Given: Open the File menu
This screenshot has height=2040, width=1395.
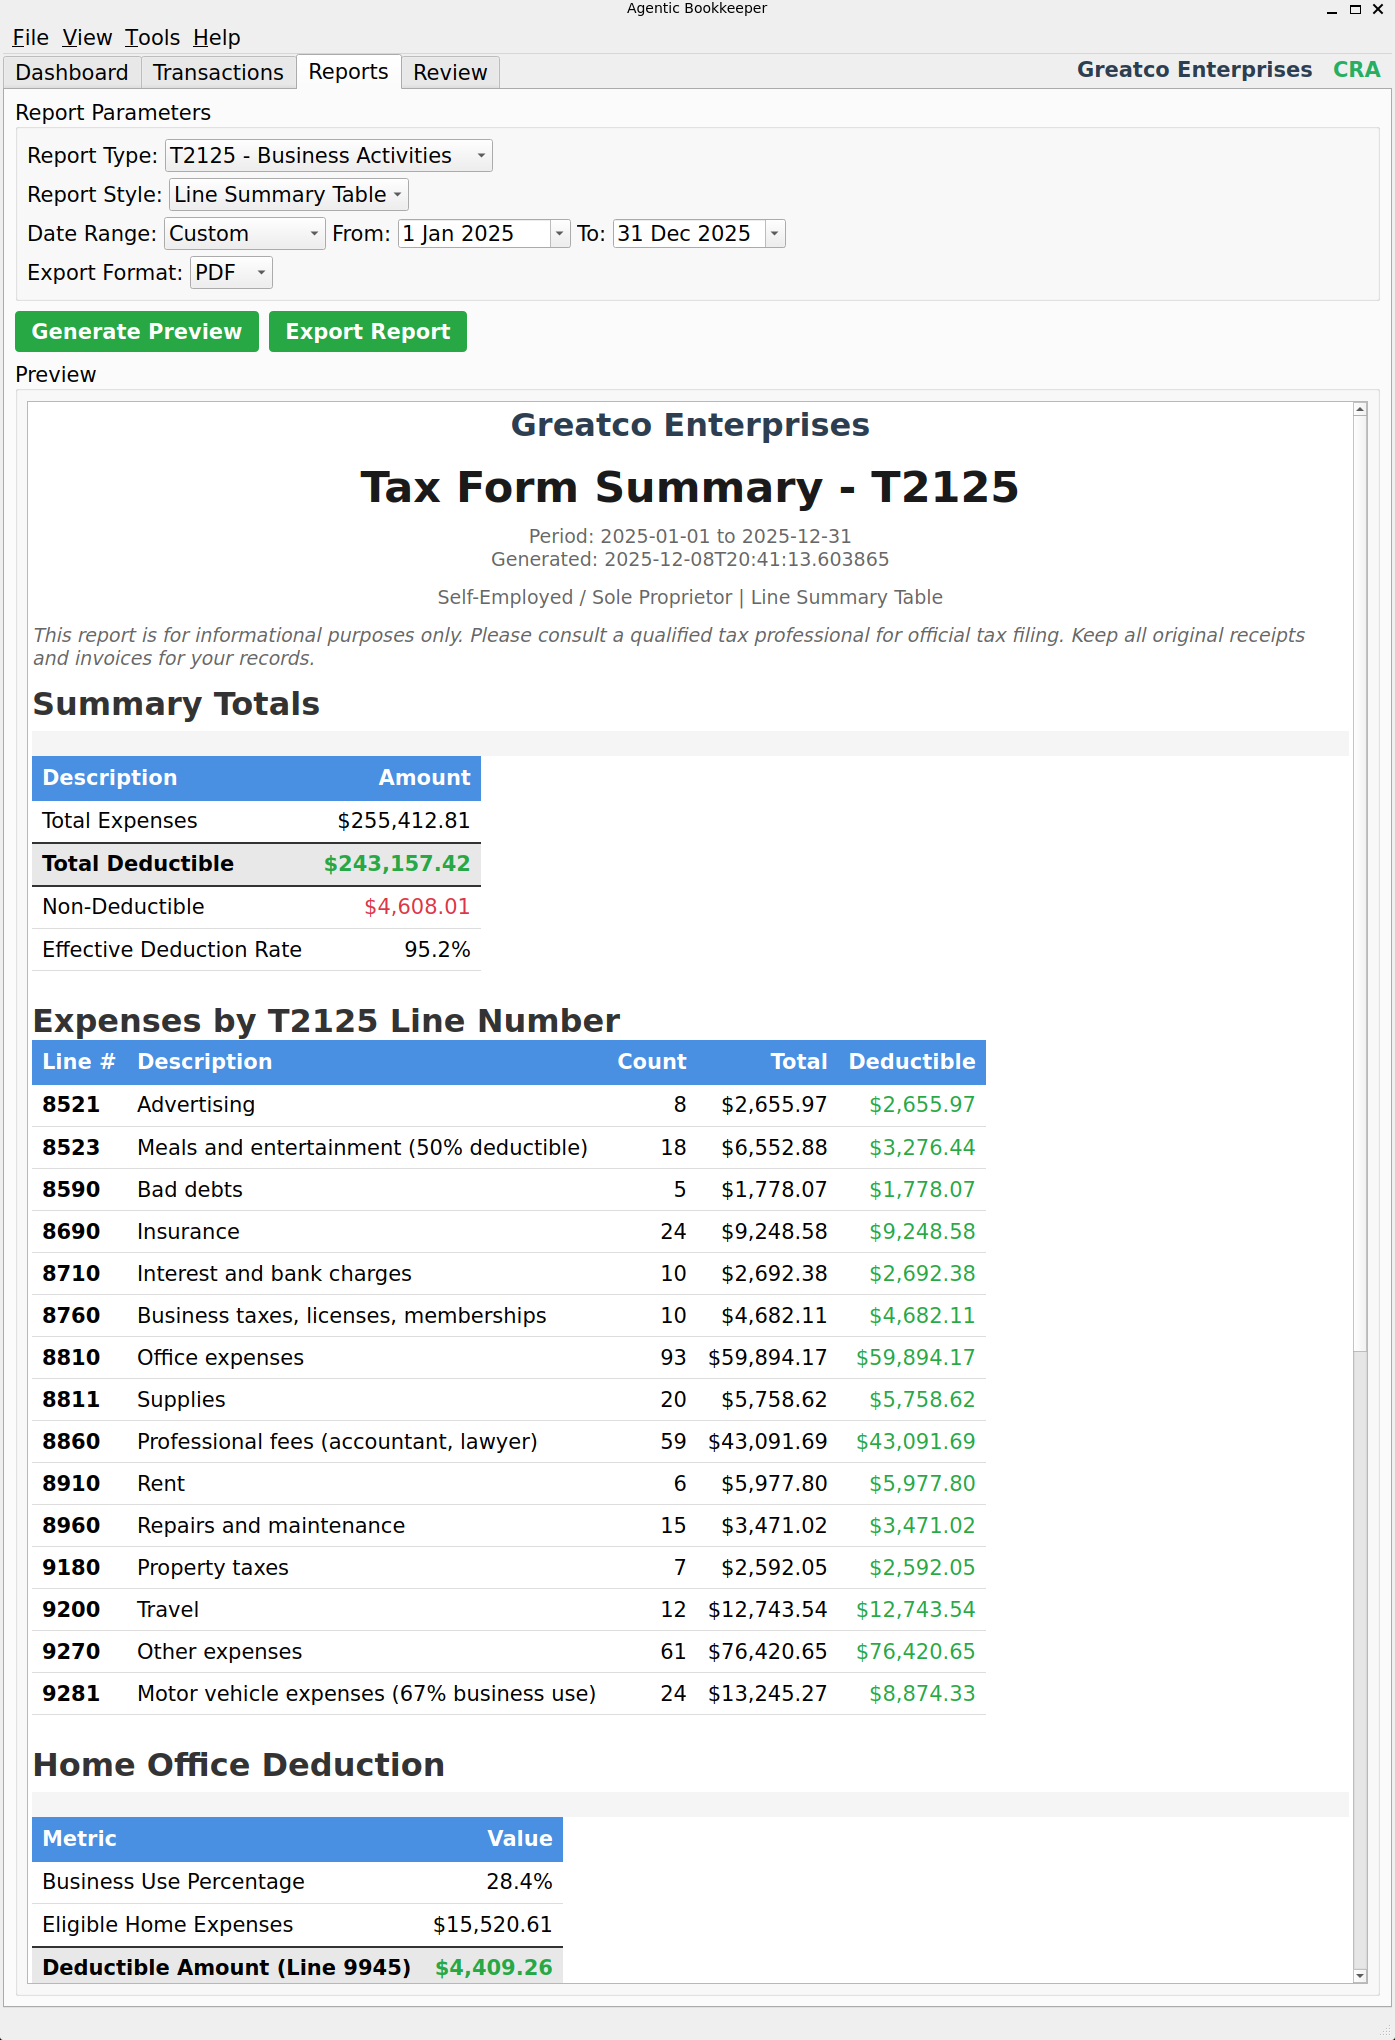Looking at the screenshot, I should coord(30,37).
